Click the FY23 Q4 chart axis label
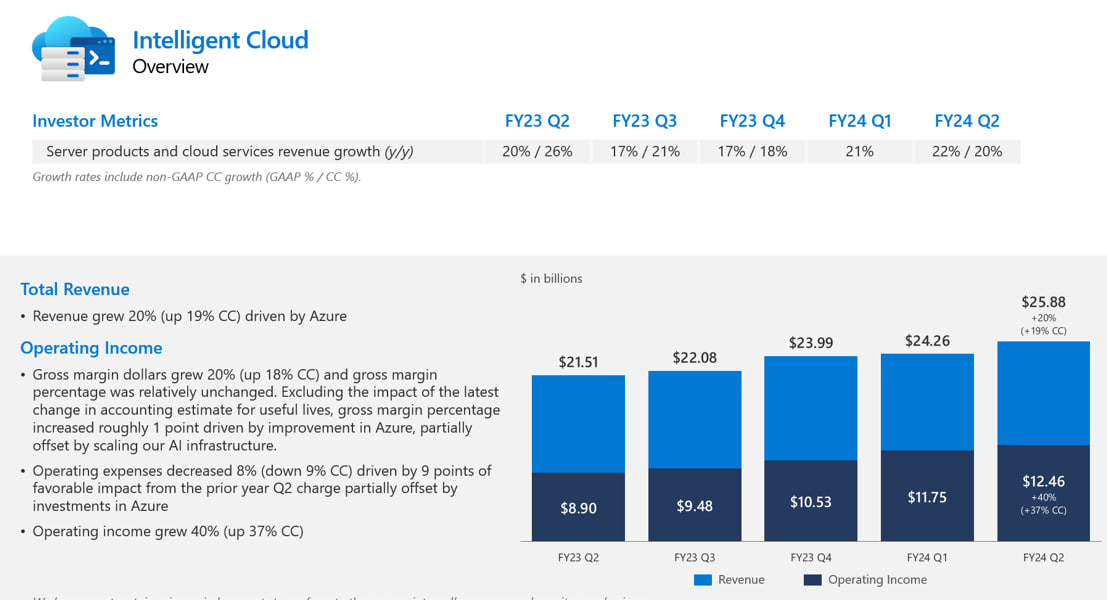The width and height of the screenshot is (1107, 600). [x=810, y=558]
